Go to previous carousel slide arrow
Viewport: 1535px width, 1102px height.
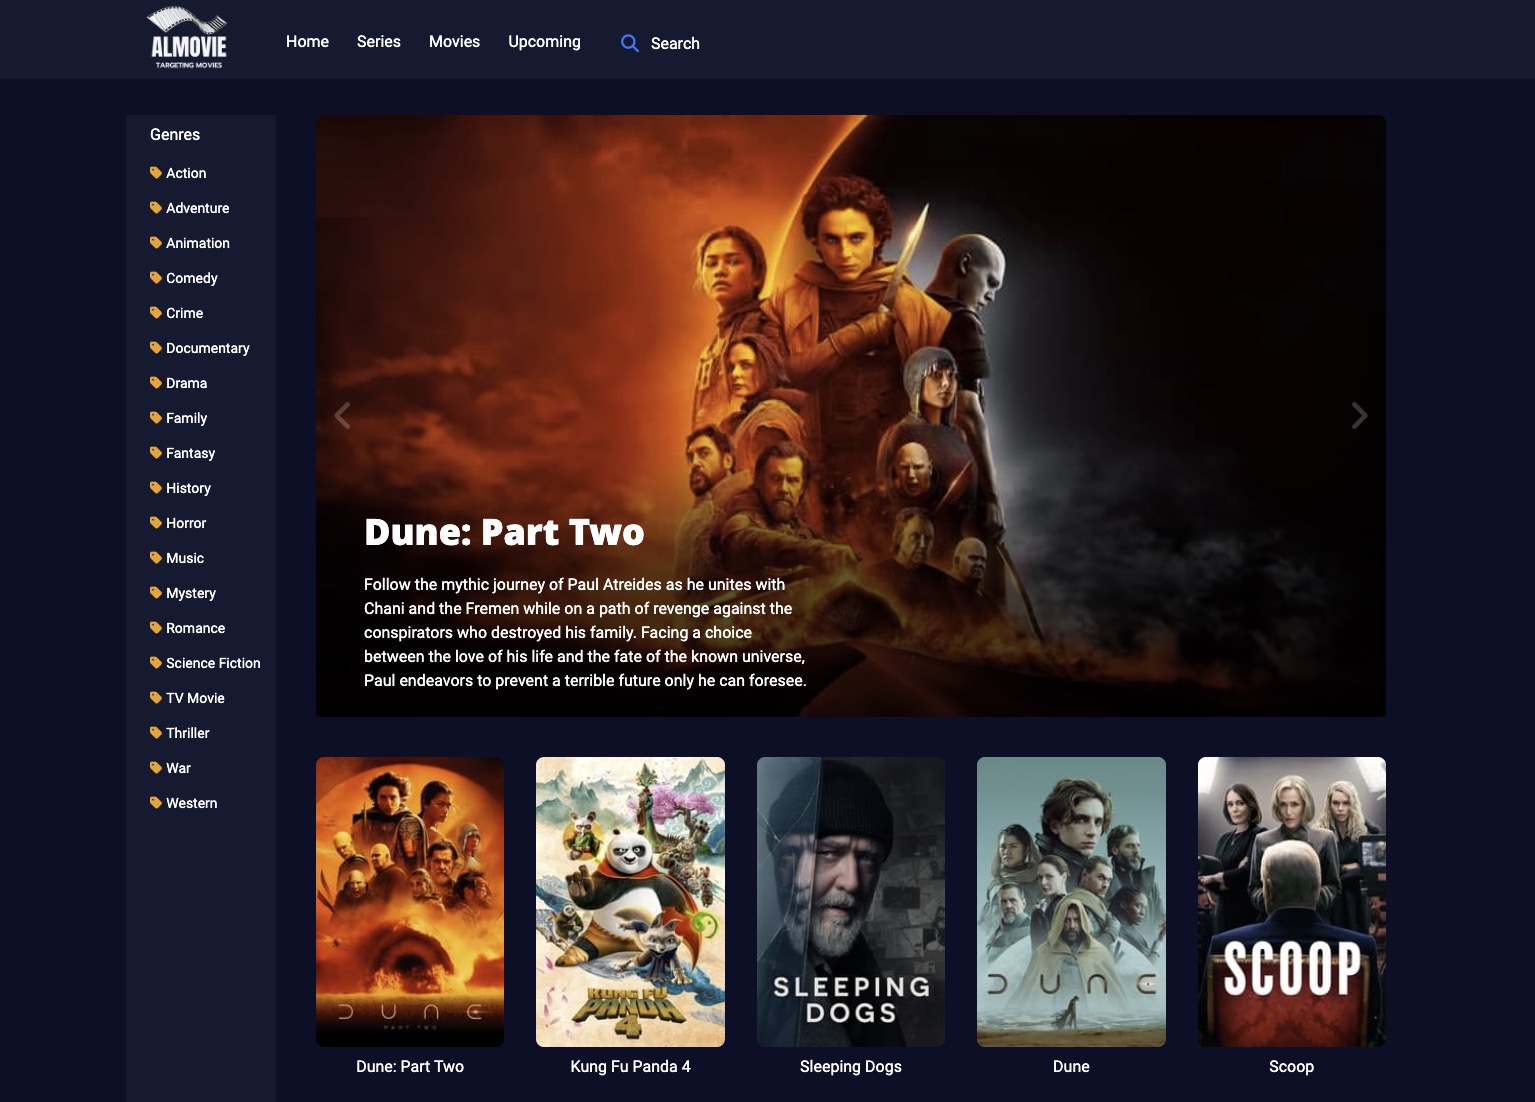342,415
